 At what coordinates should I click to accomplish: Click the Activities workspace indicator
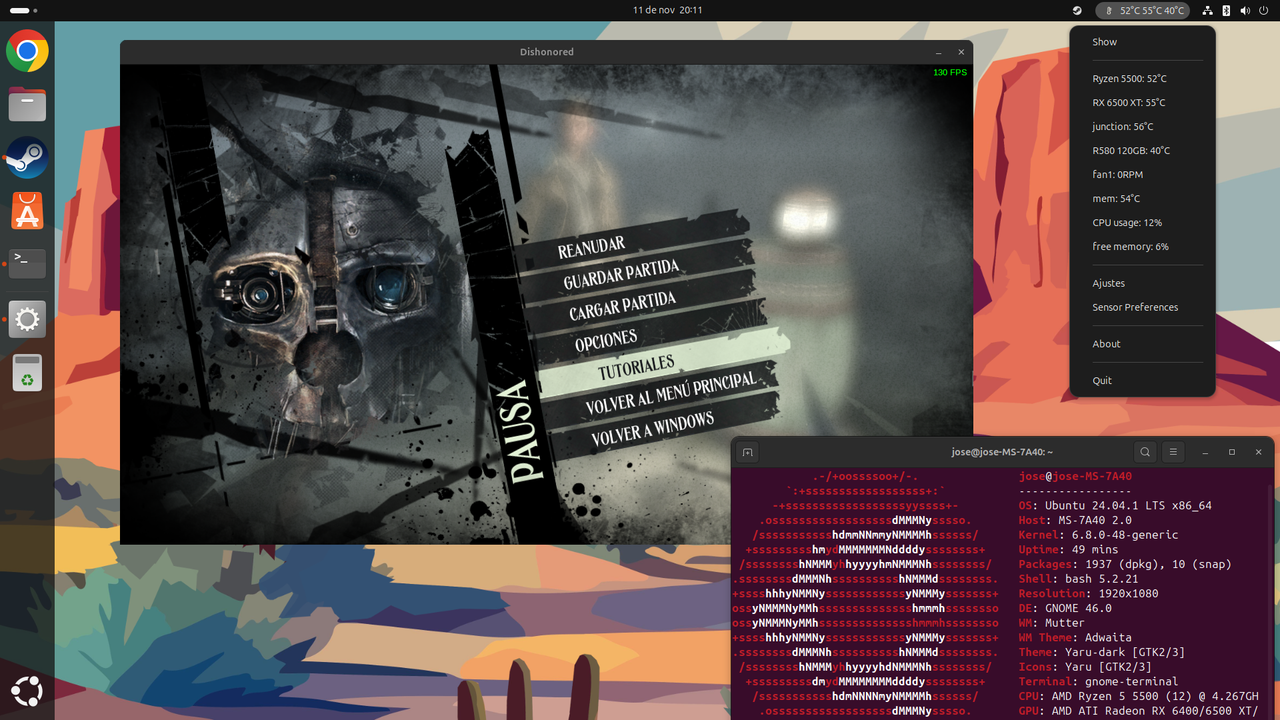point(23,10)
